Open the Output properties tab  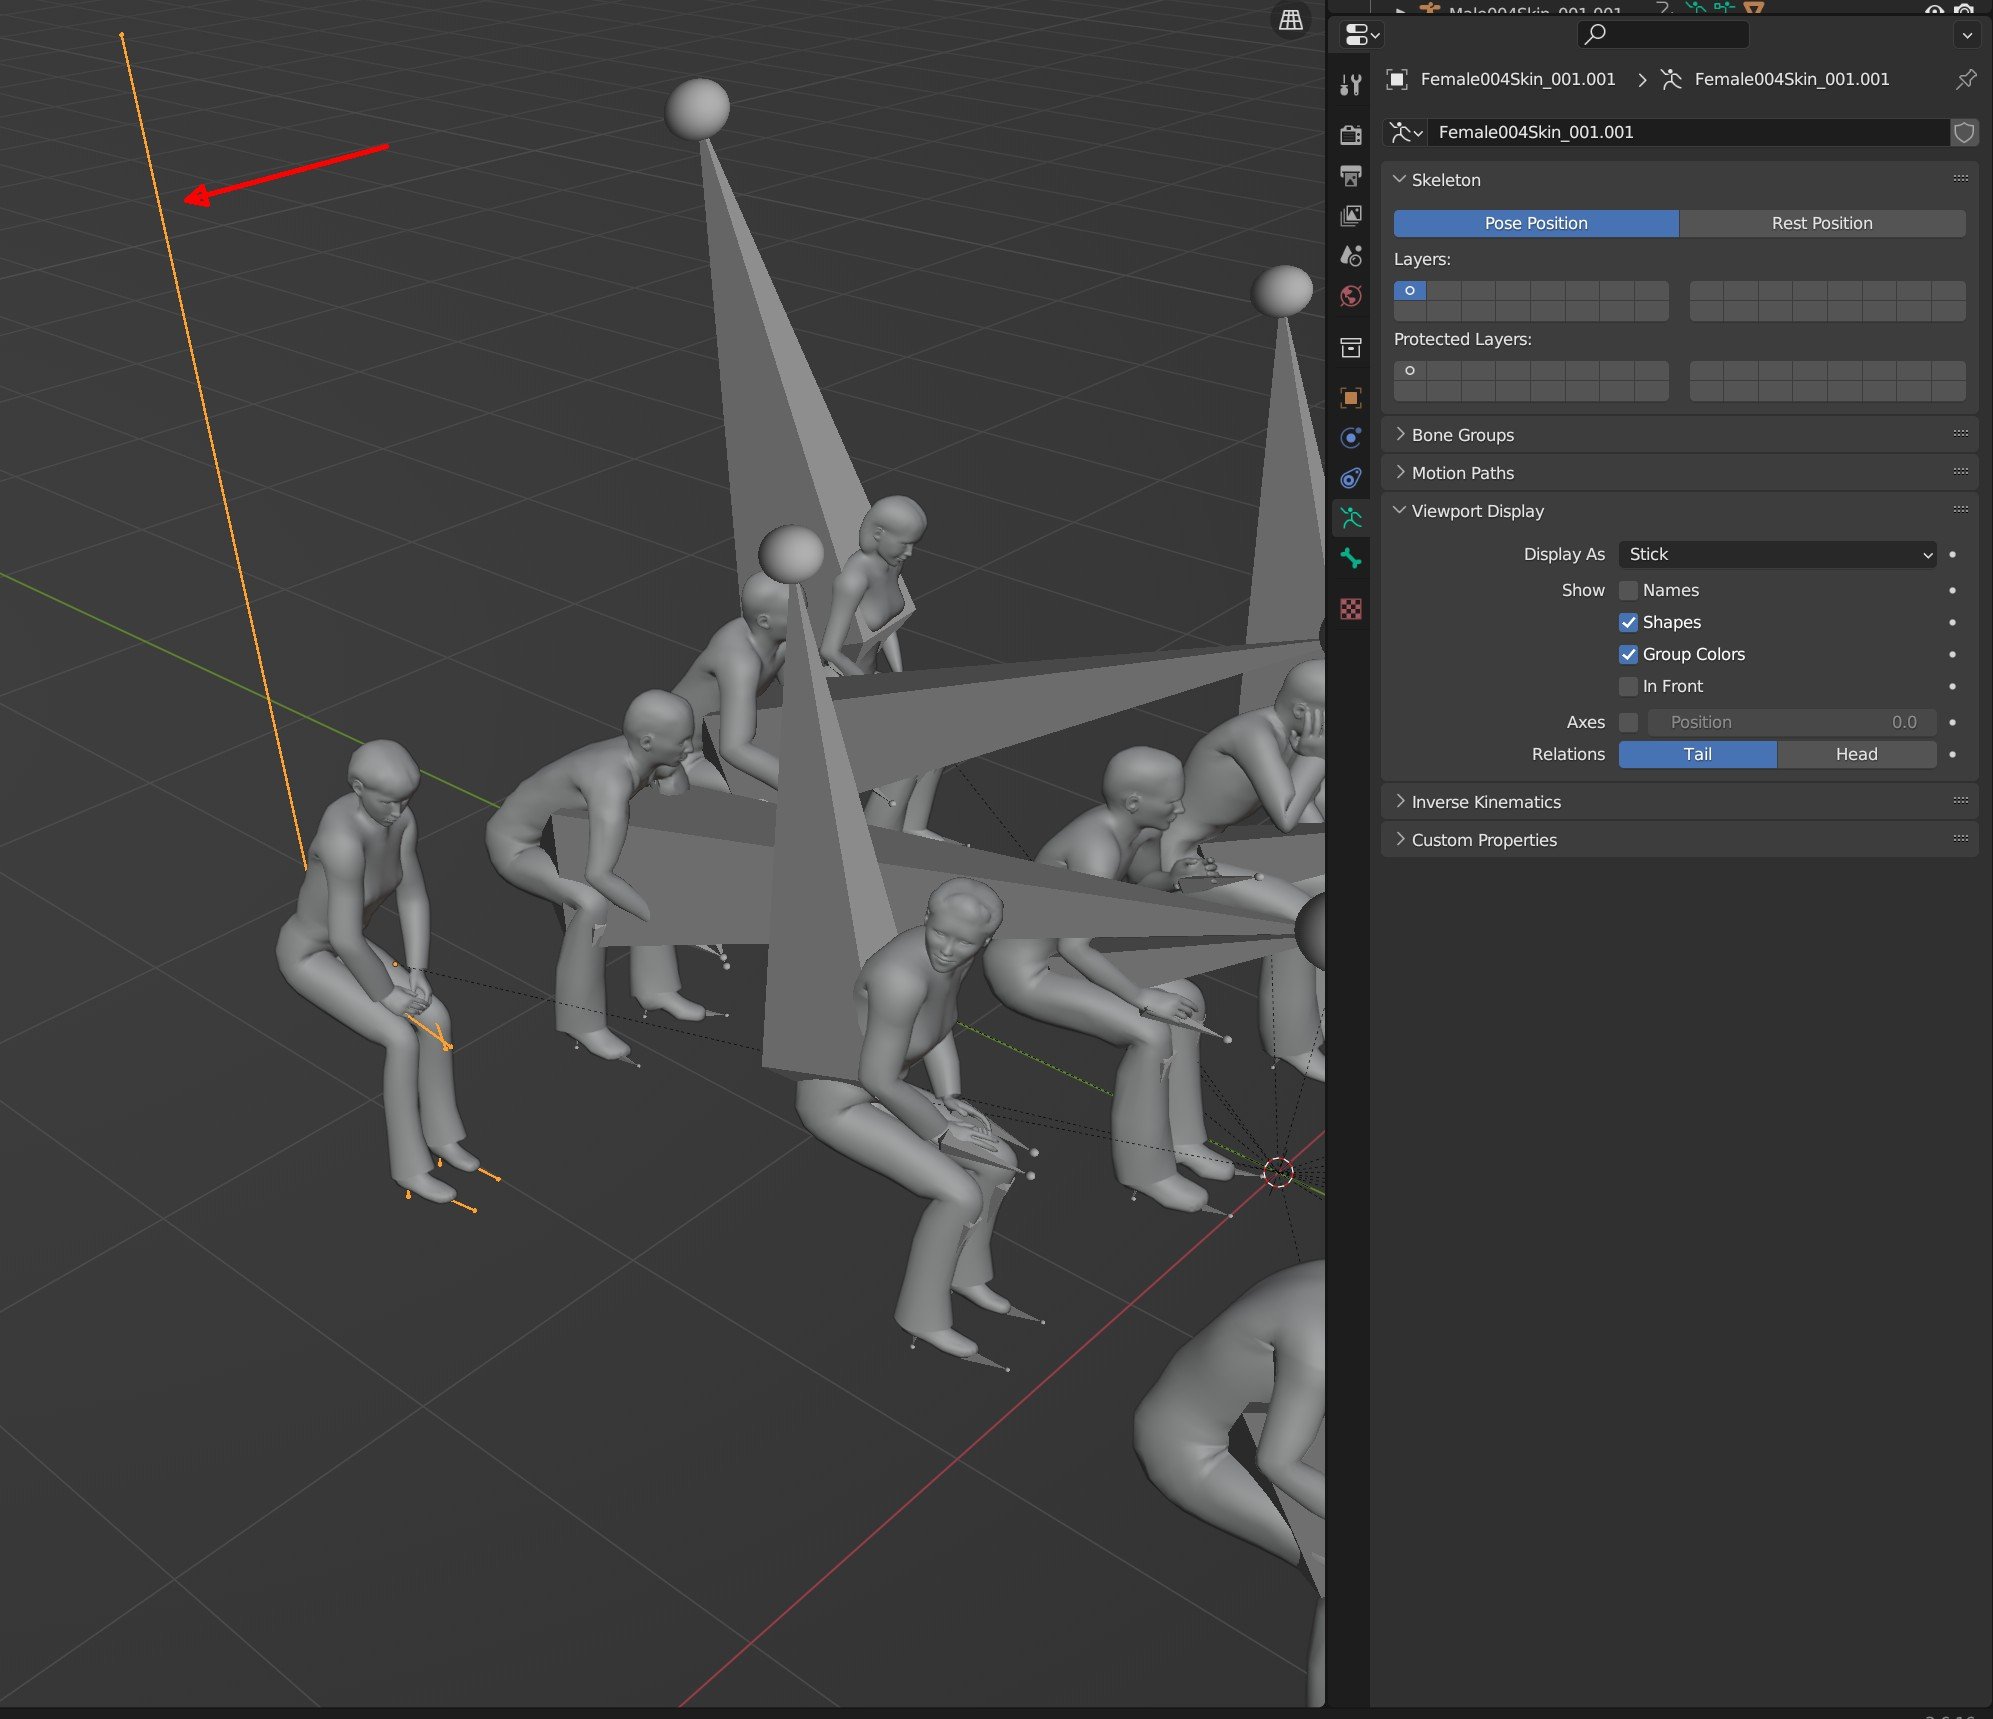(1351, 175)
